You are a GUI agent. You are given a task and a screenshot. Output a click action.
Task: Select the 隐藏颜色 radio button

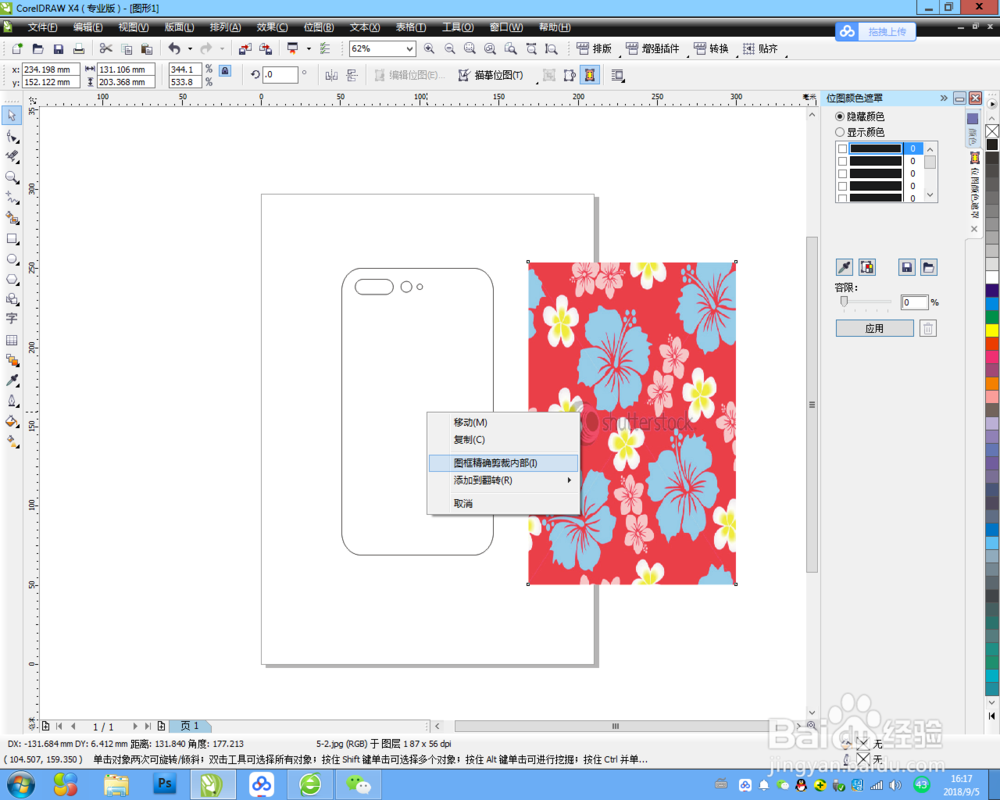click(x=840, y=117)
